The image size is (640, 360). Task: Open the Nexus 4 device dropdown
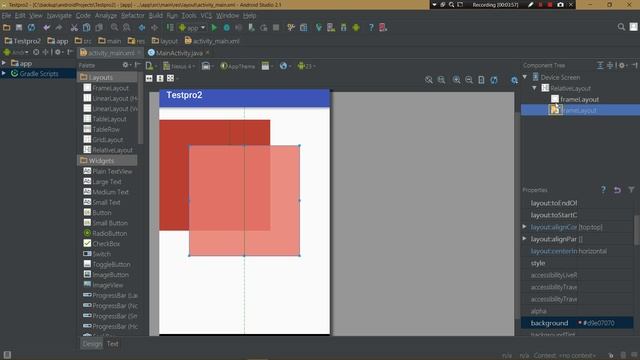(179, 66)
